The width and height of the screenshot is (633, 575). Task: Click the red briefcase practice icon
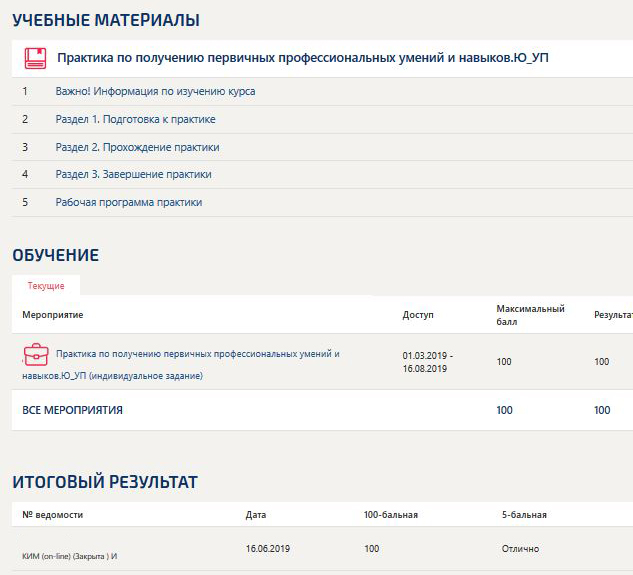click(36, 354)
